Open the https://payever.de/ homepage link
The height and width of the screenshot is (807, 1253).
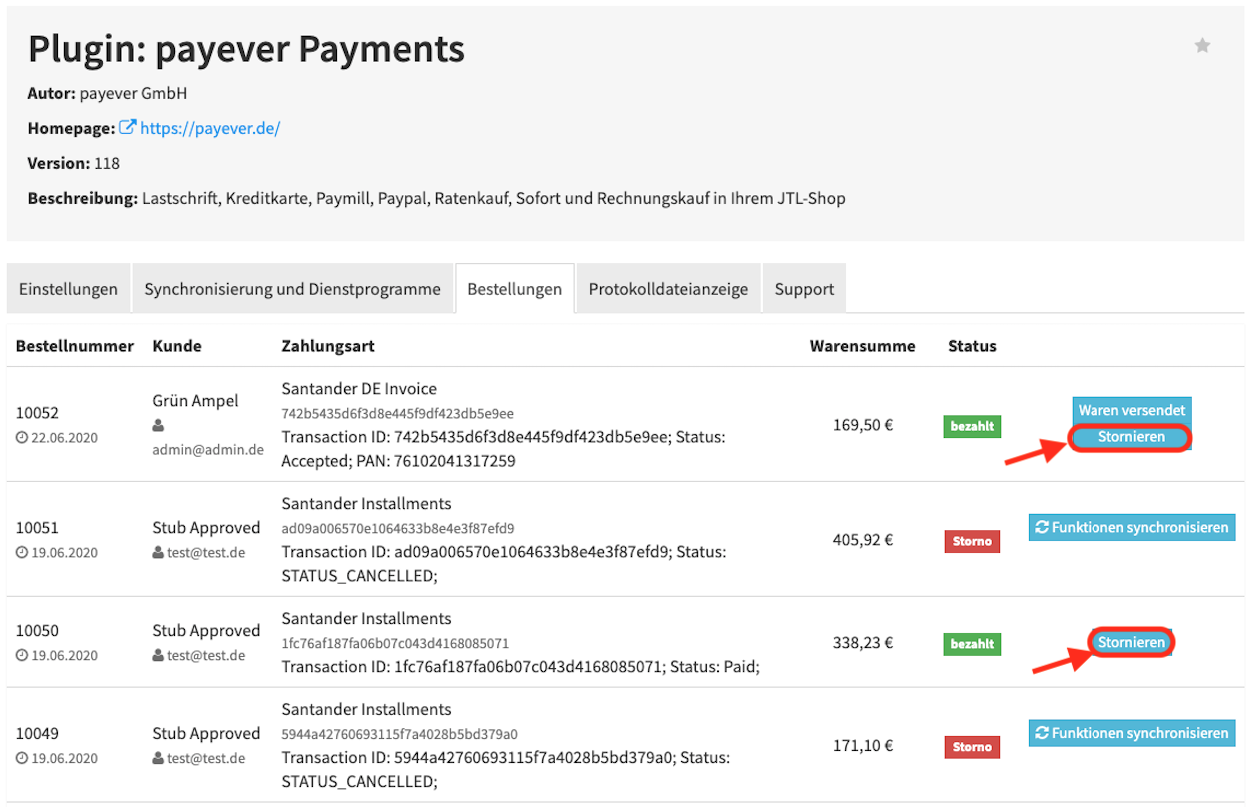(210, 128)
